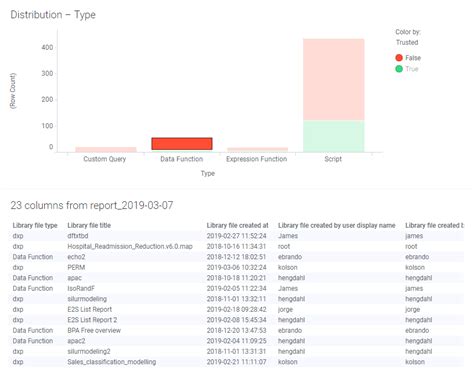
Task: Click the green True segment of Script bar
Action: pyautogui.click(x=333, y=136)
